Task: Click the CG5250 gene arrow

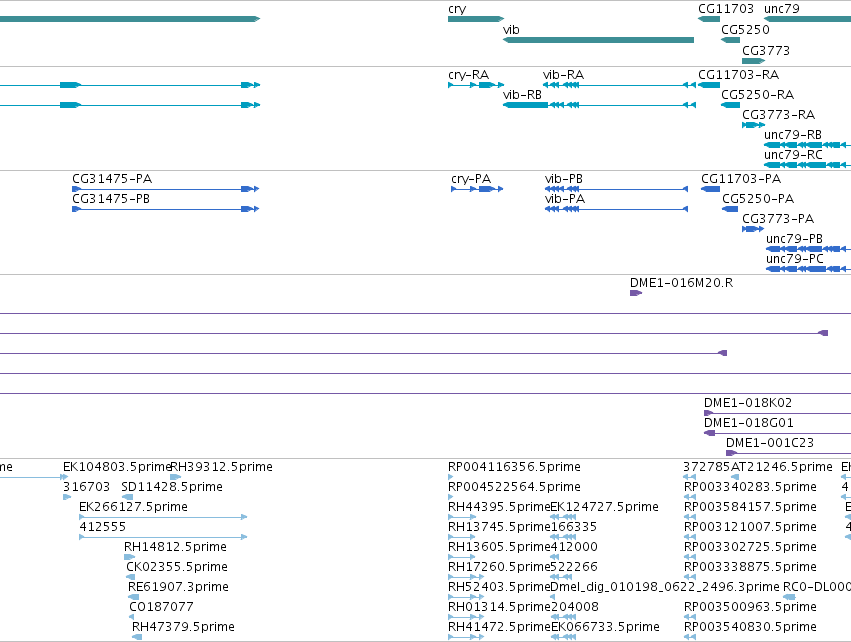Action: click(x=731, y=40)
